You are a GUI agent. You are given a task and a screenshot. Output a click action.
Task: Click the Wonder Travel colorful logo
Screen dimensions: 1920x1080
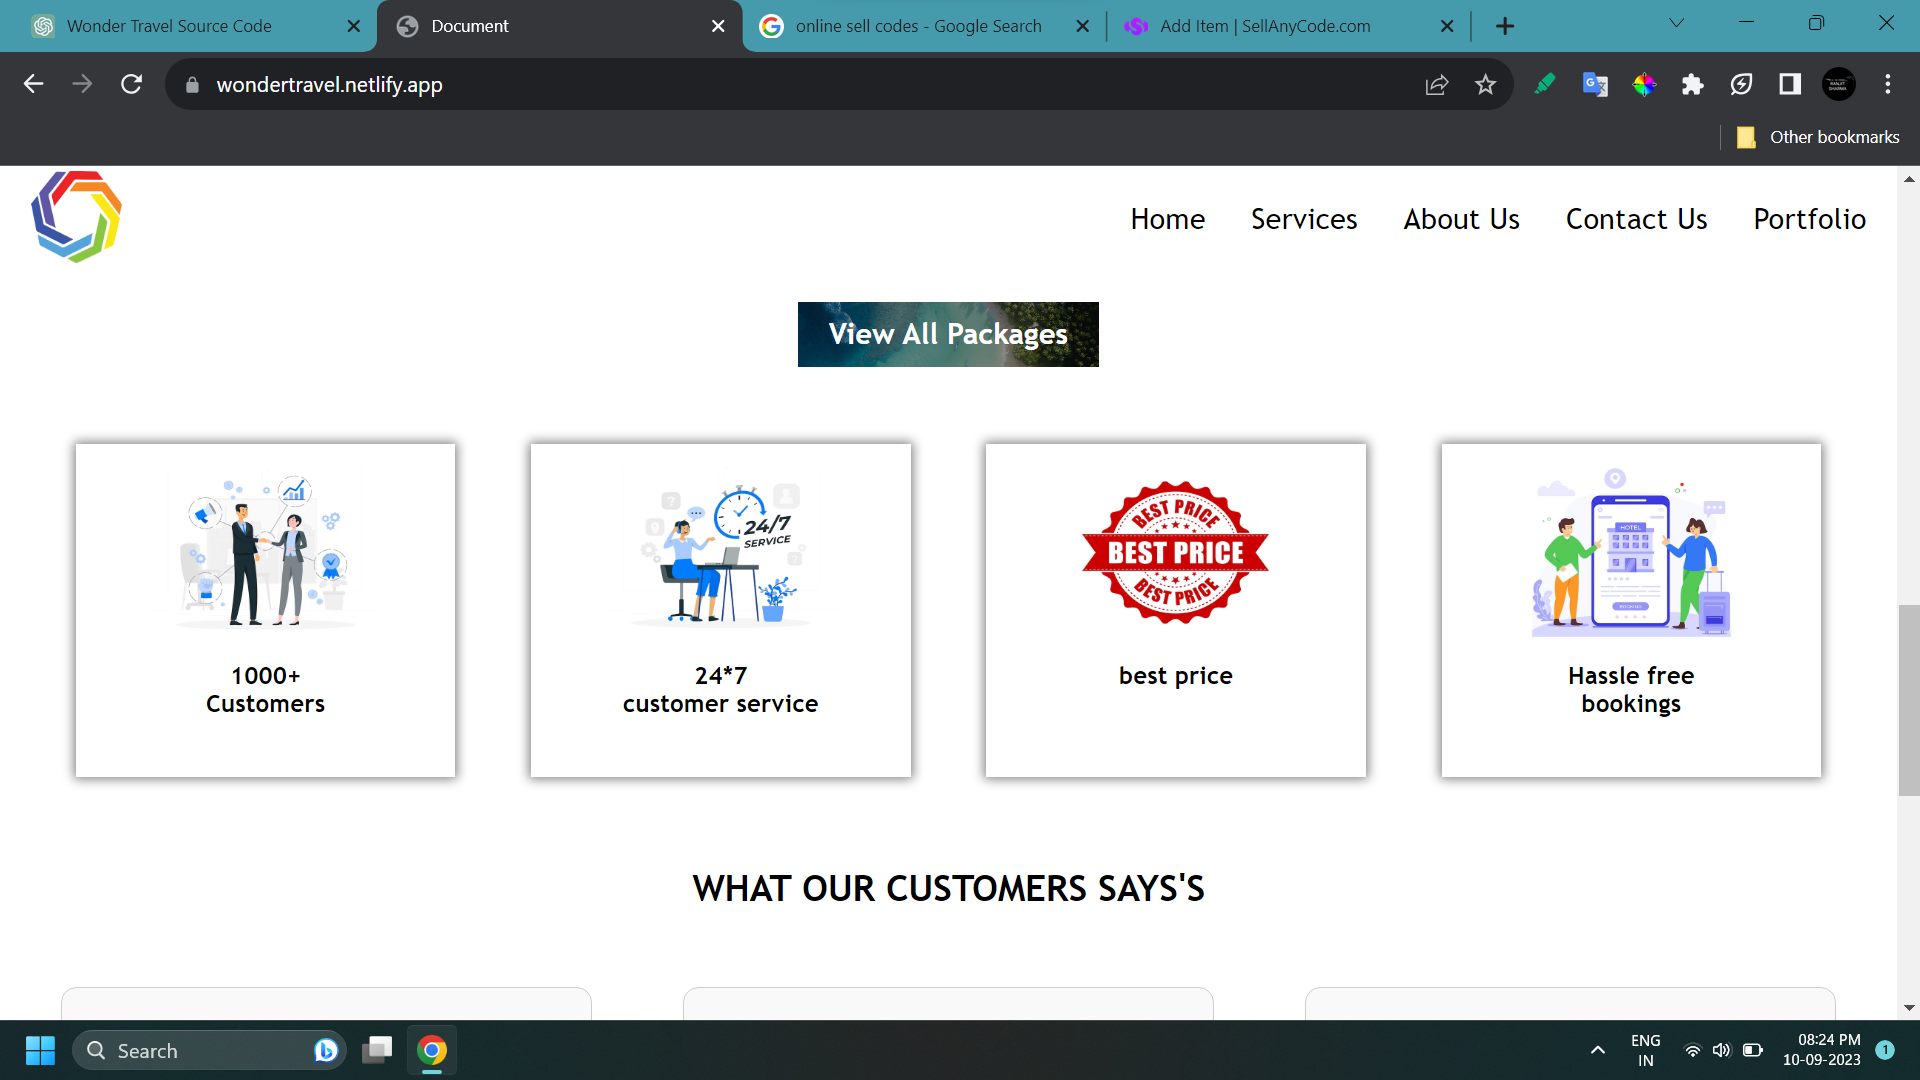pyautogui.click(x=76, y=217)
